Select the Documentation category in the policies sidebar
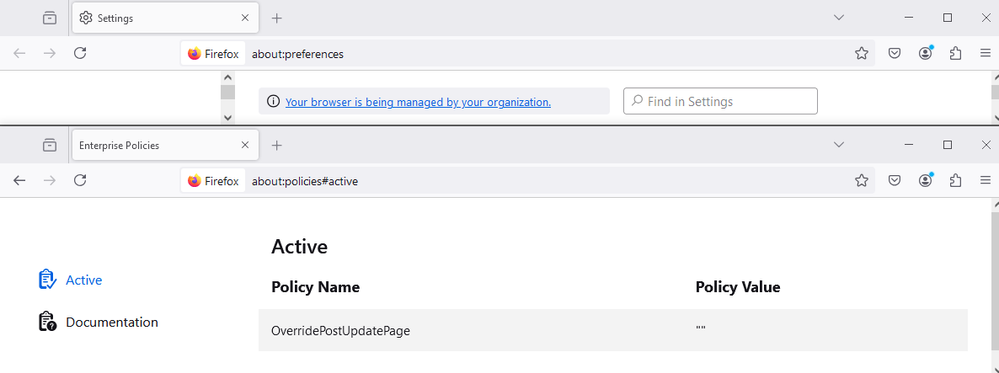 (98, 322)
